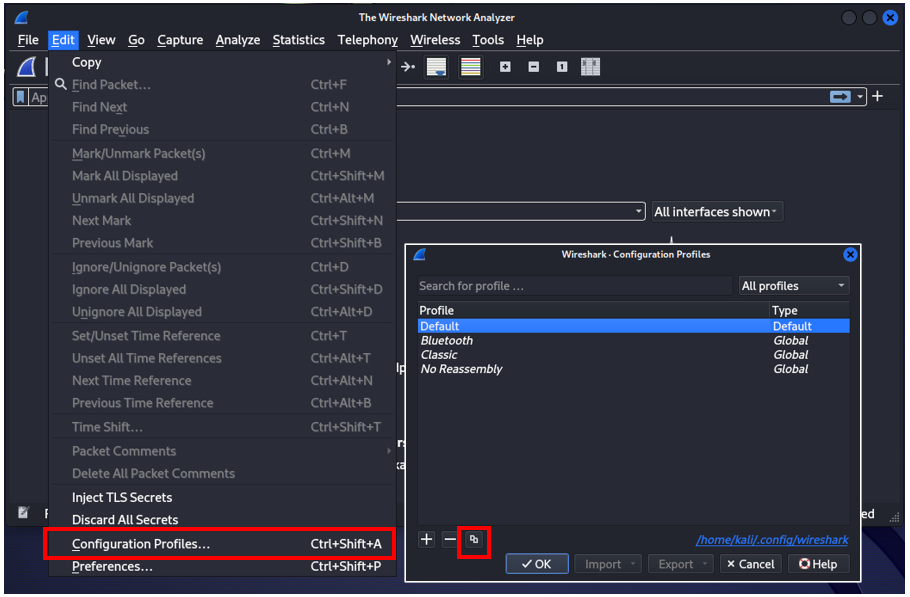Click the zoom out toolbar icon
The image size is (910, 597).
[x=533, y=67]
